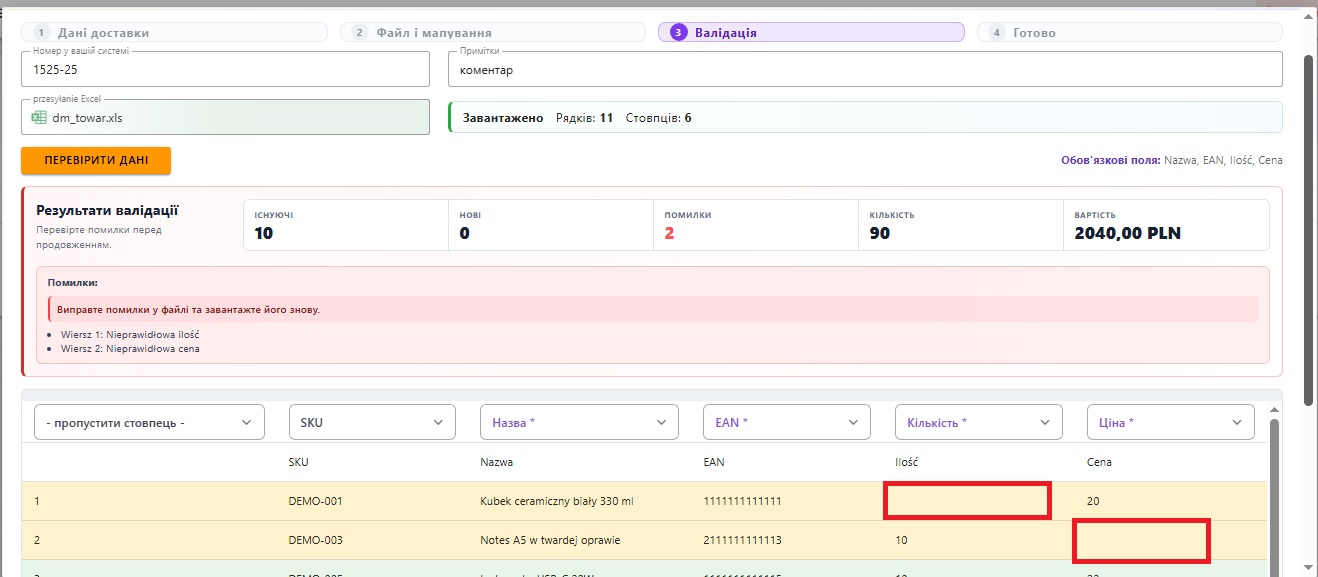
Task: Click EAN cell 2111111111113
Action: click(743, 540)
